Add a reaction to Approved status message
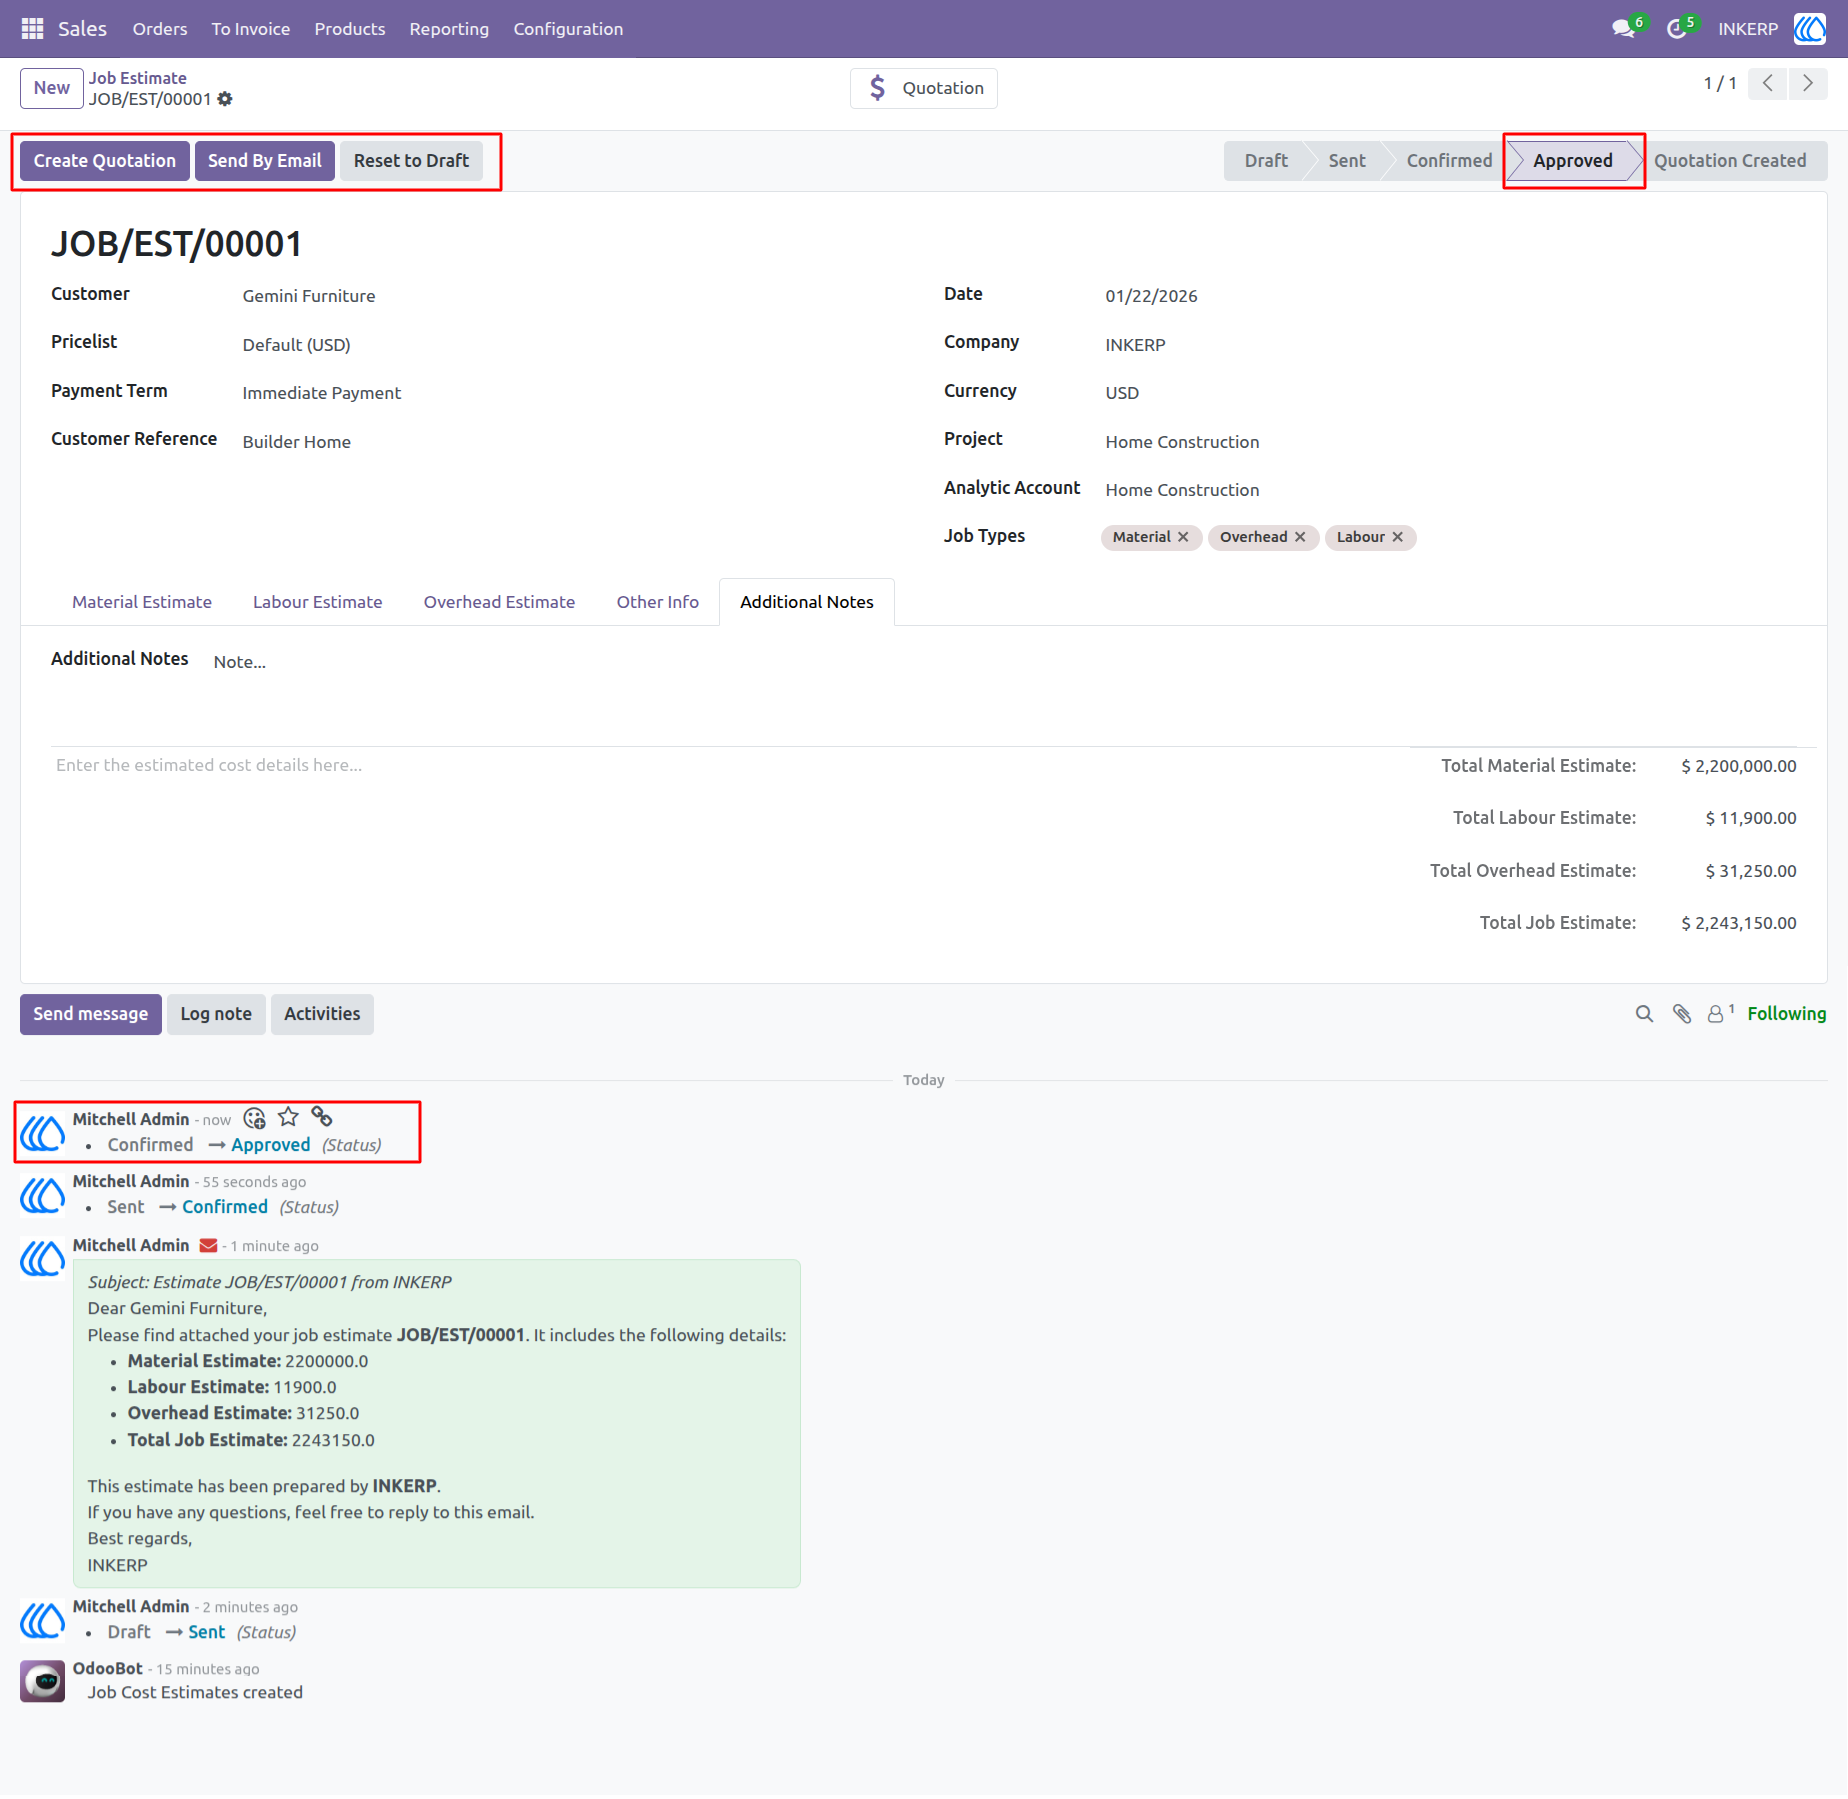The height and width of the screenshot is (1799, 1848). [255, 1118]
